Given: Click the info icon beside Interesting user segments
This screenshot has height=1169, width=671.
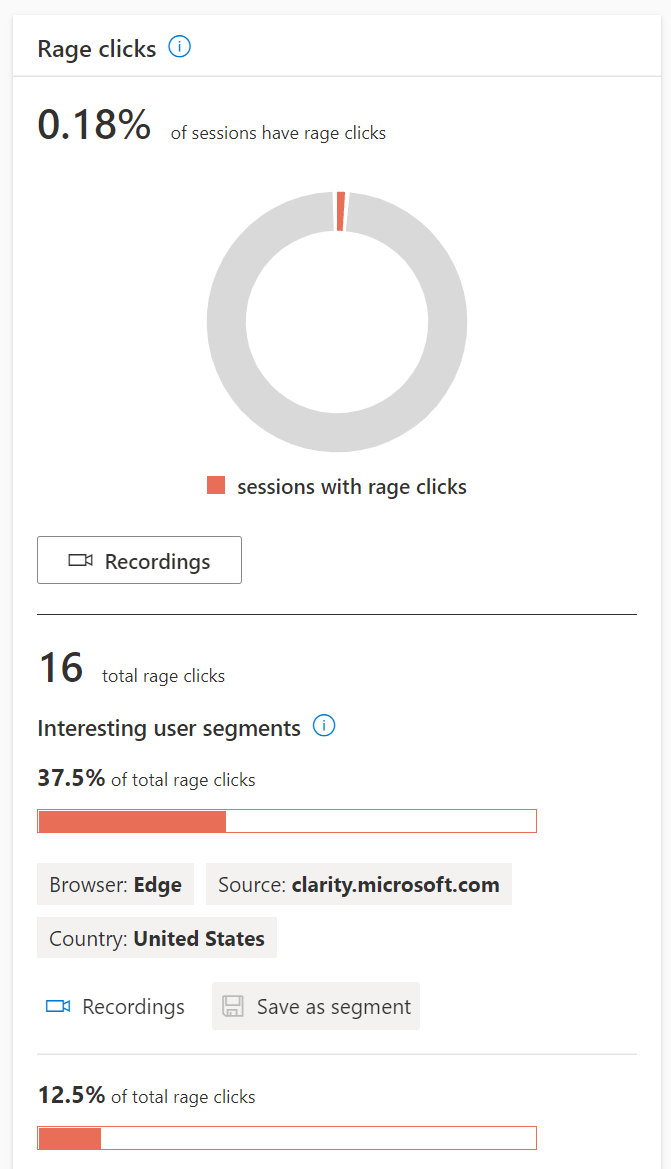Looking at the screenshot, I should click(x=324, y=726).
